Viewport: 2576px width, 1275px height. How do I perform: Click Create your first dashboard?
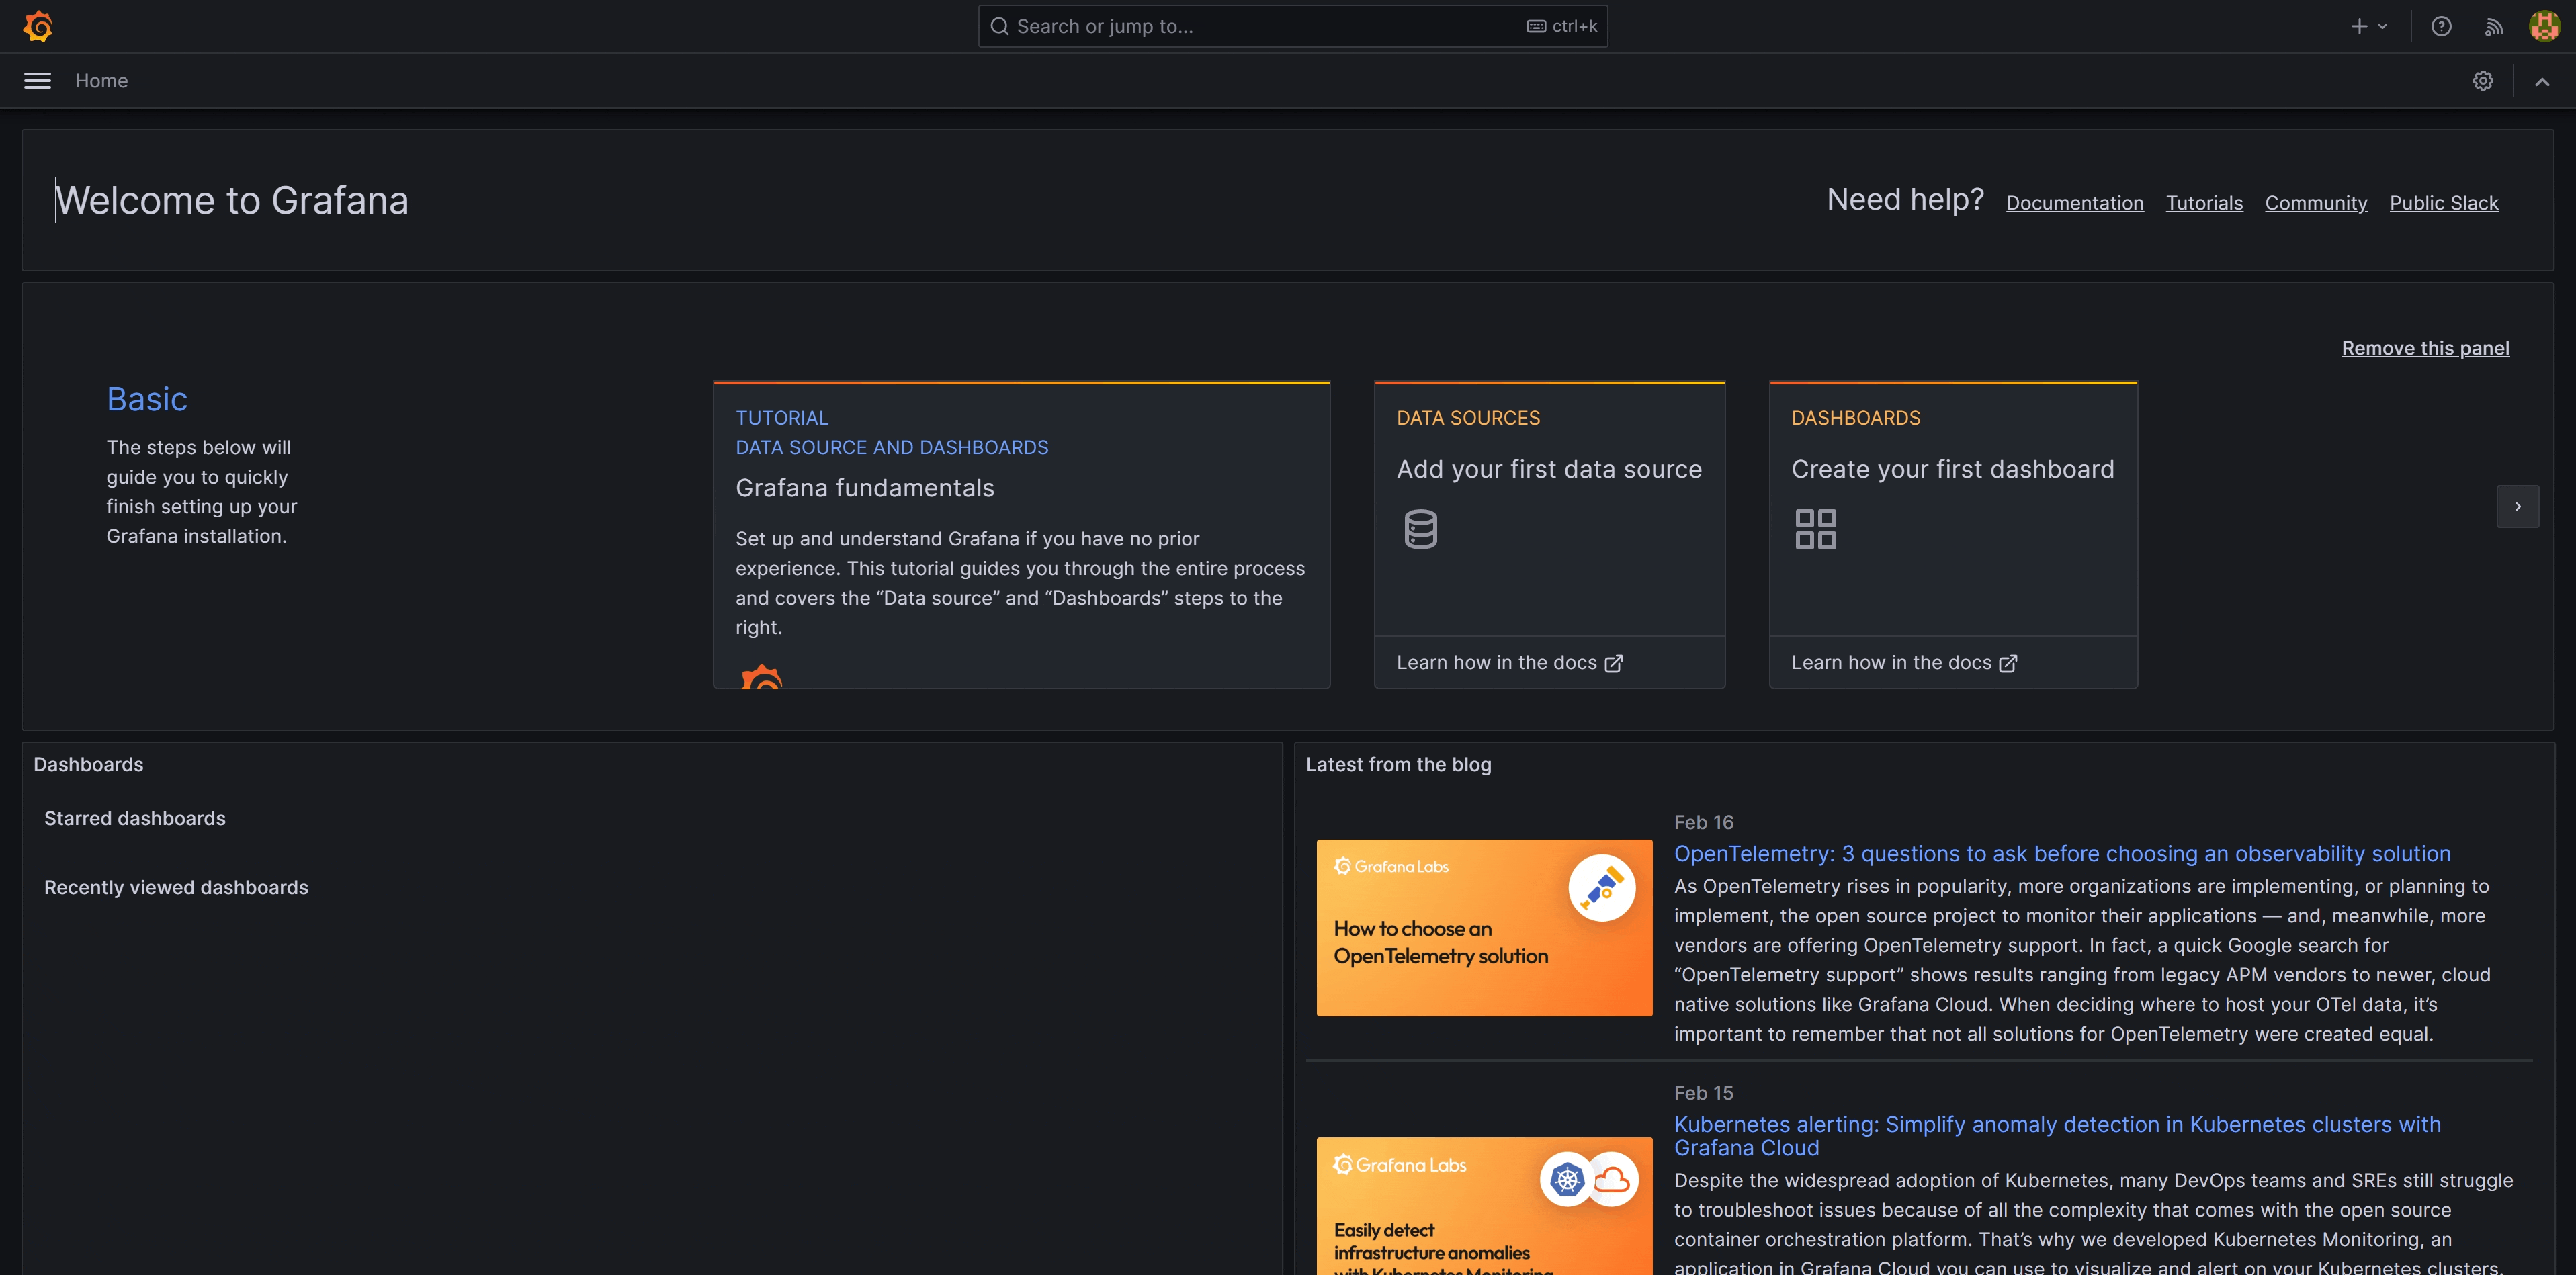[1952, 469]
